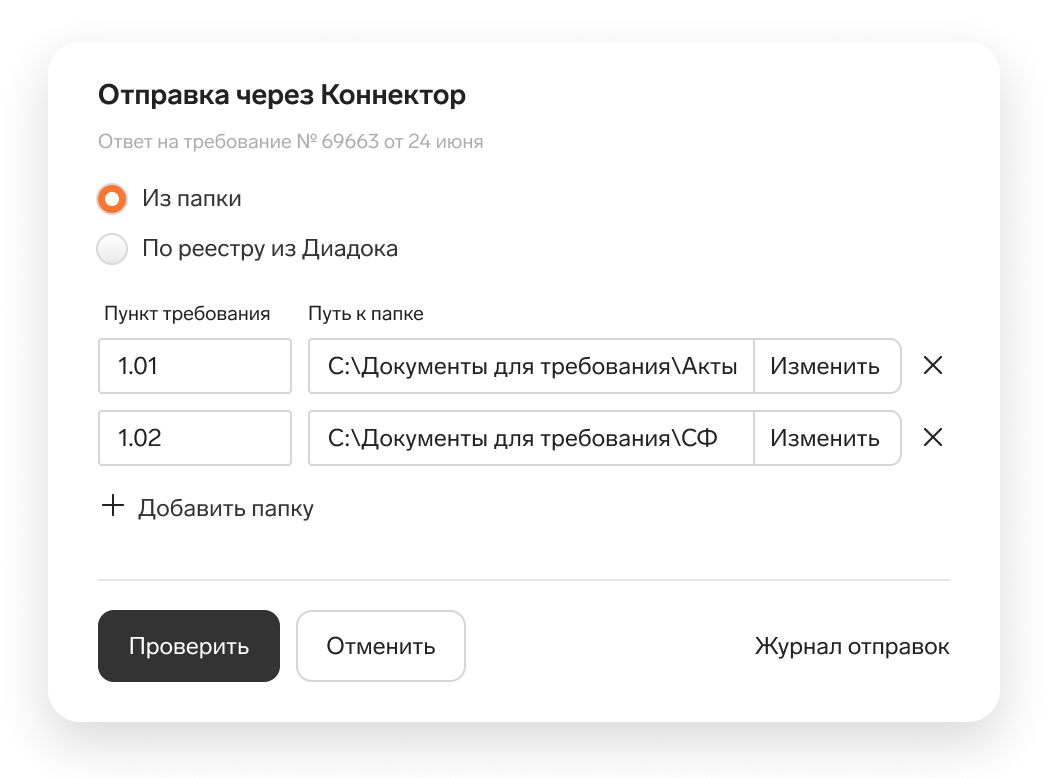Click the 'Добавить папку' text link
This screenshot has height=778, width=1048.
tap(225, 508)
